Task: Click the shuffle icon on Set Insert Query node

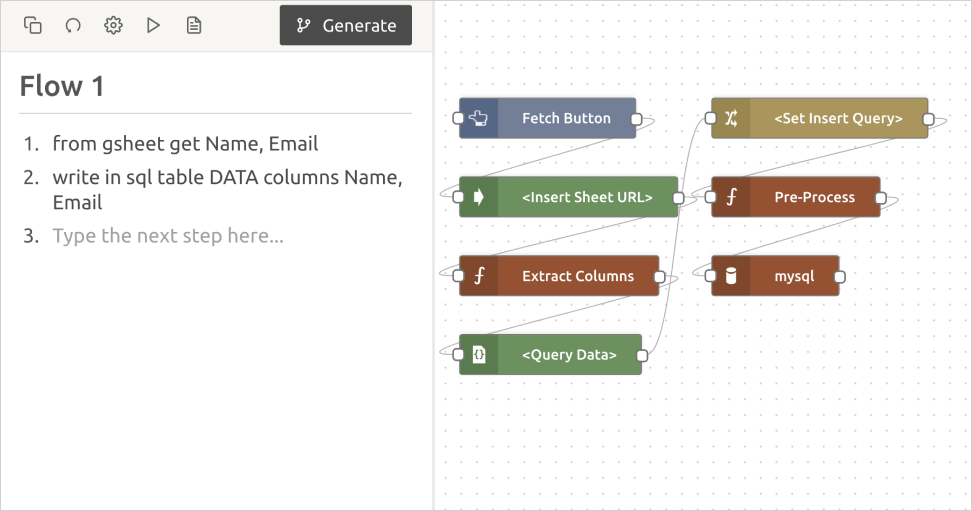Action: coord(731,118)
